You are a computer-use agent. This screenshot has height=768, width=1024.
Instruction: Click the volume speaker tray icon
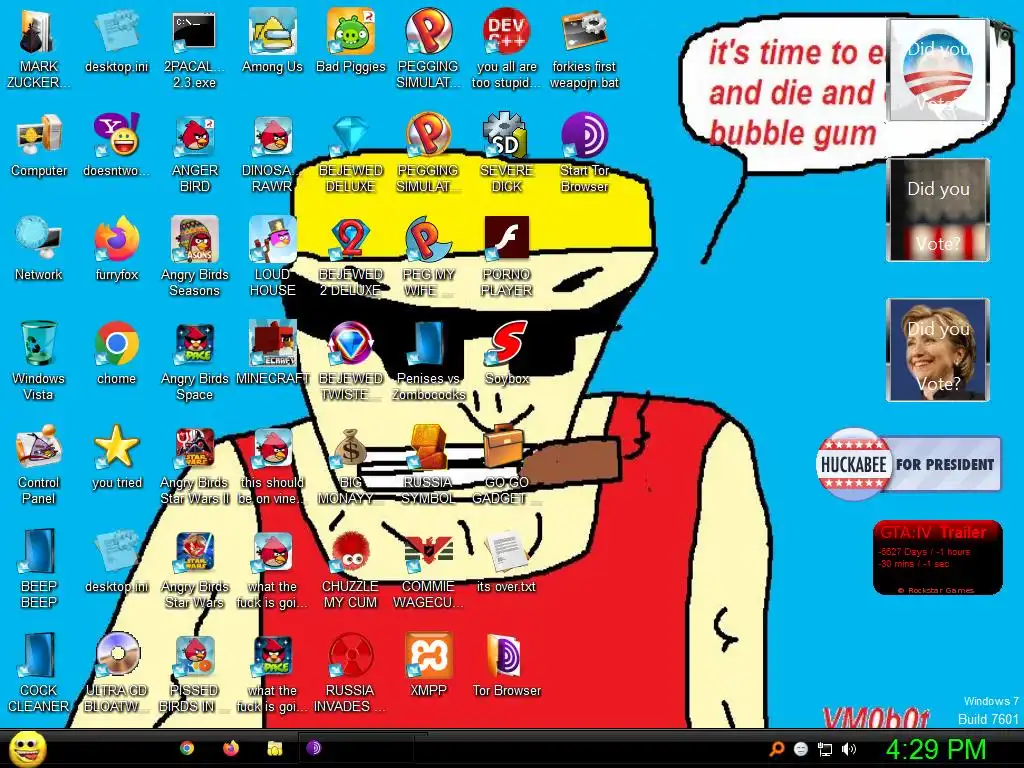coord(849,749)
